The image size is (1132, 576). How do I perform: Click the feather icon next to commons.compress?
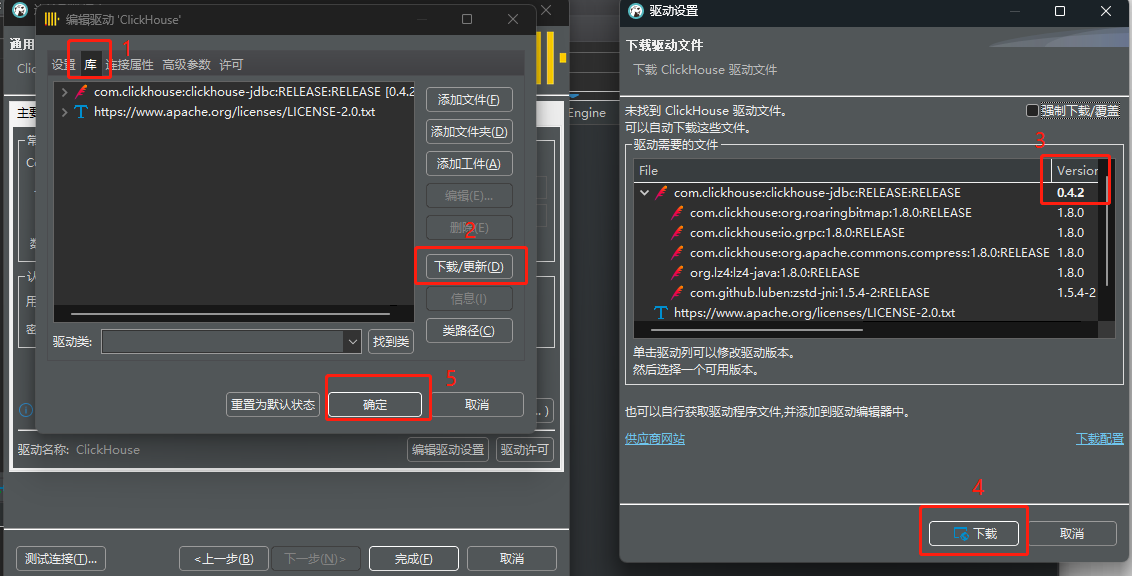677,253
